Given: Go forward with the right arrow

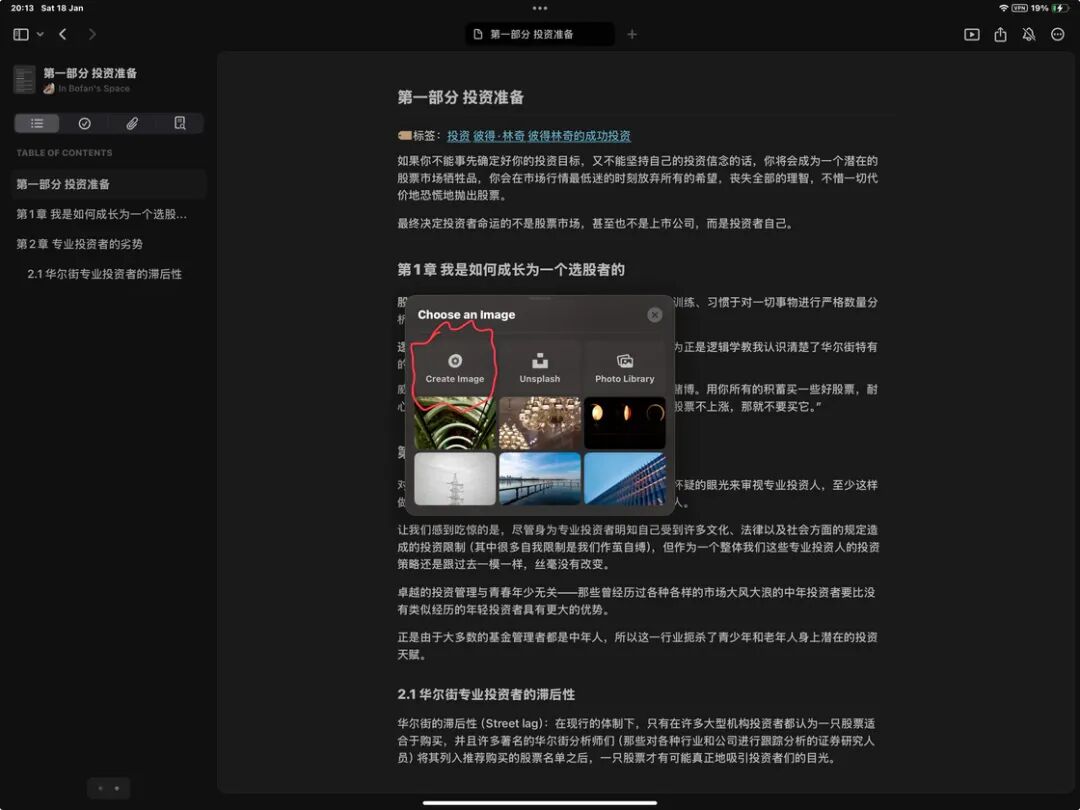Looking at the screenshot, I should coord(92,34).
